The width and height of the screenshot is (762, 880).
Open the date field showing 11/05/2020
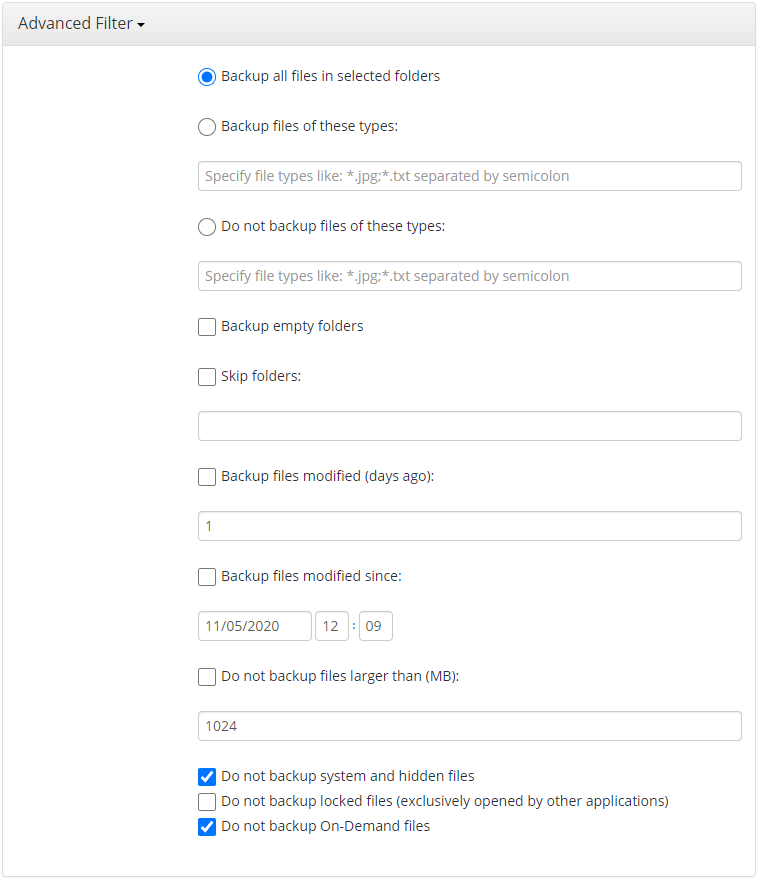(255, 626)
